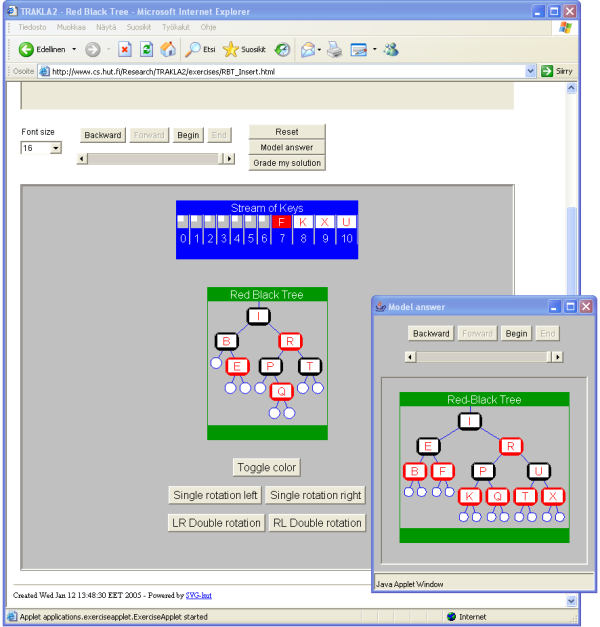The image size is (600, 627).
Task: Click the Reset button
Action: coord(287,132)
